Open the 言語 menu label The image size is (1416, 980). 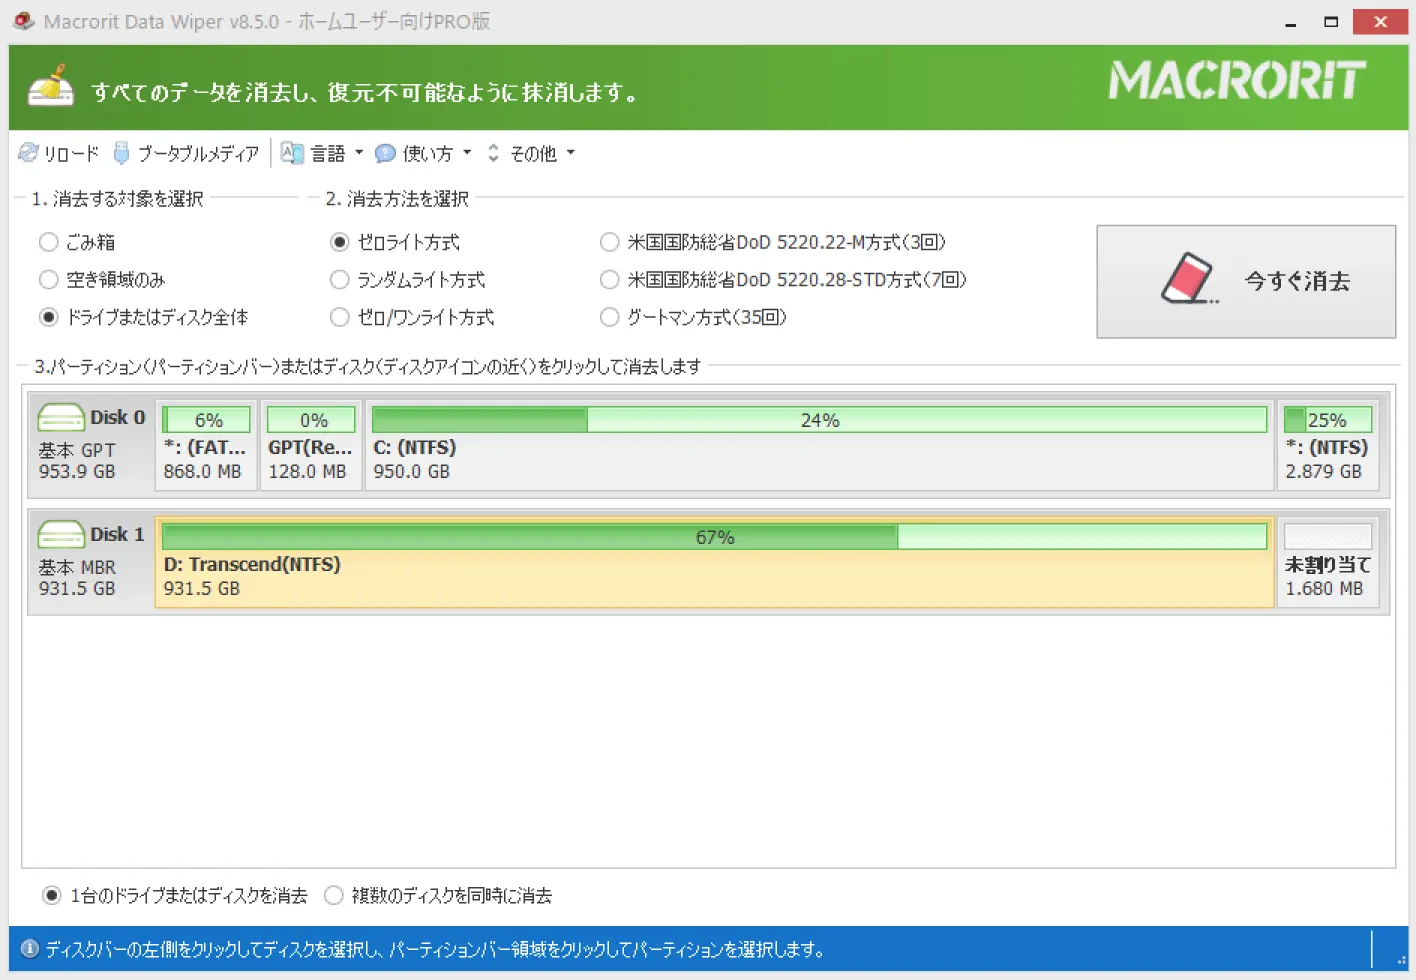[328, 153]
